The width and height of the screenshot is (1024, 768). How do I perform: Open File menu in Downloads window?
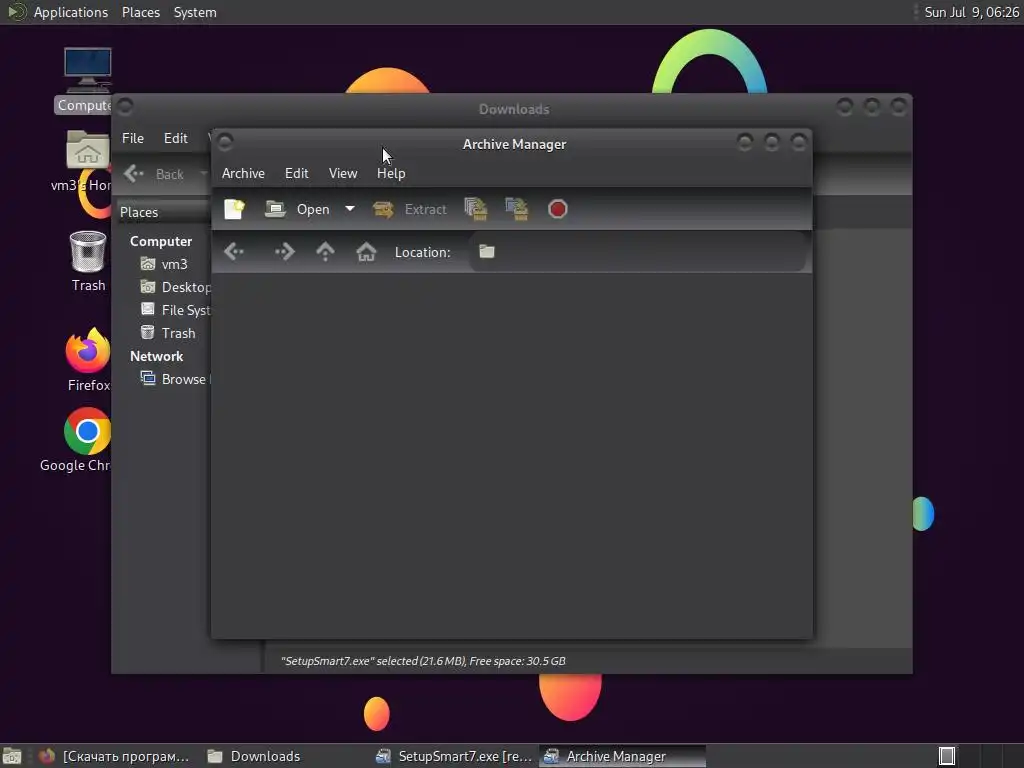[x=133, y=138]
